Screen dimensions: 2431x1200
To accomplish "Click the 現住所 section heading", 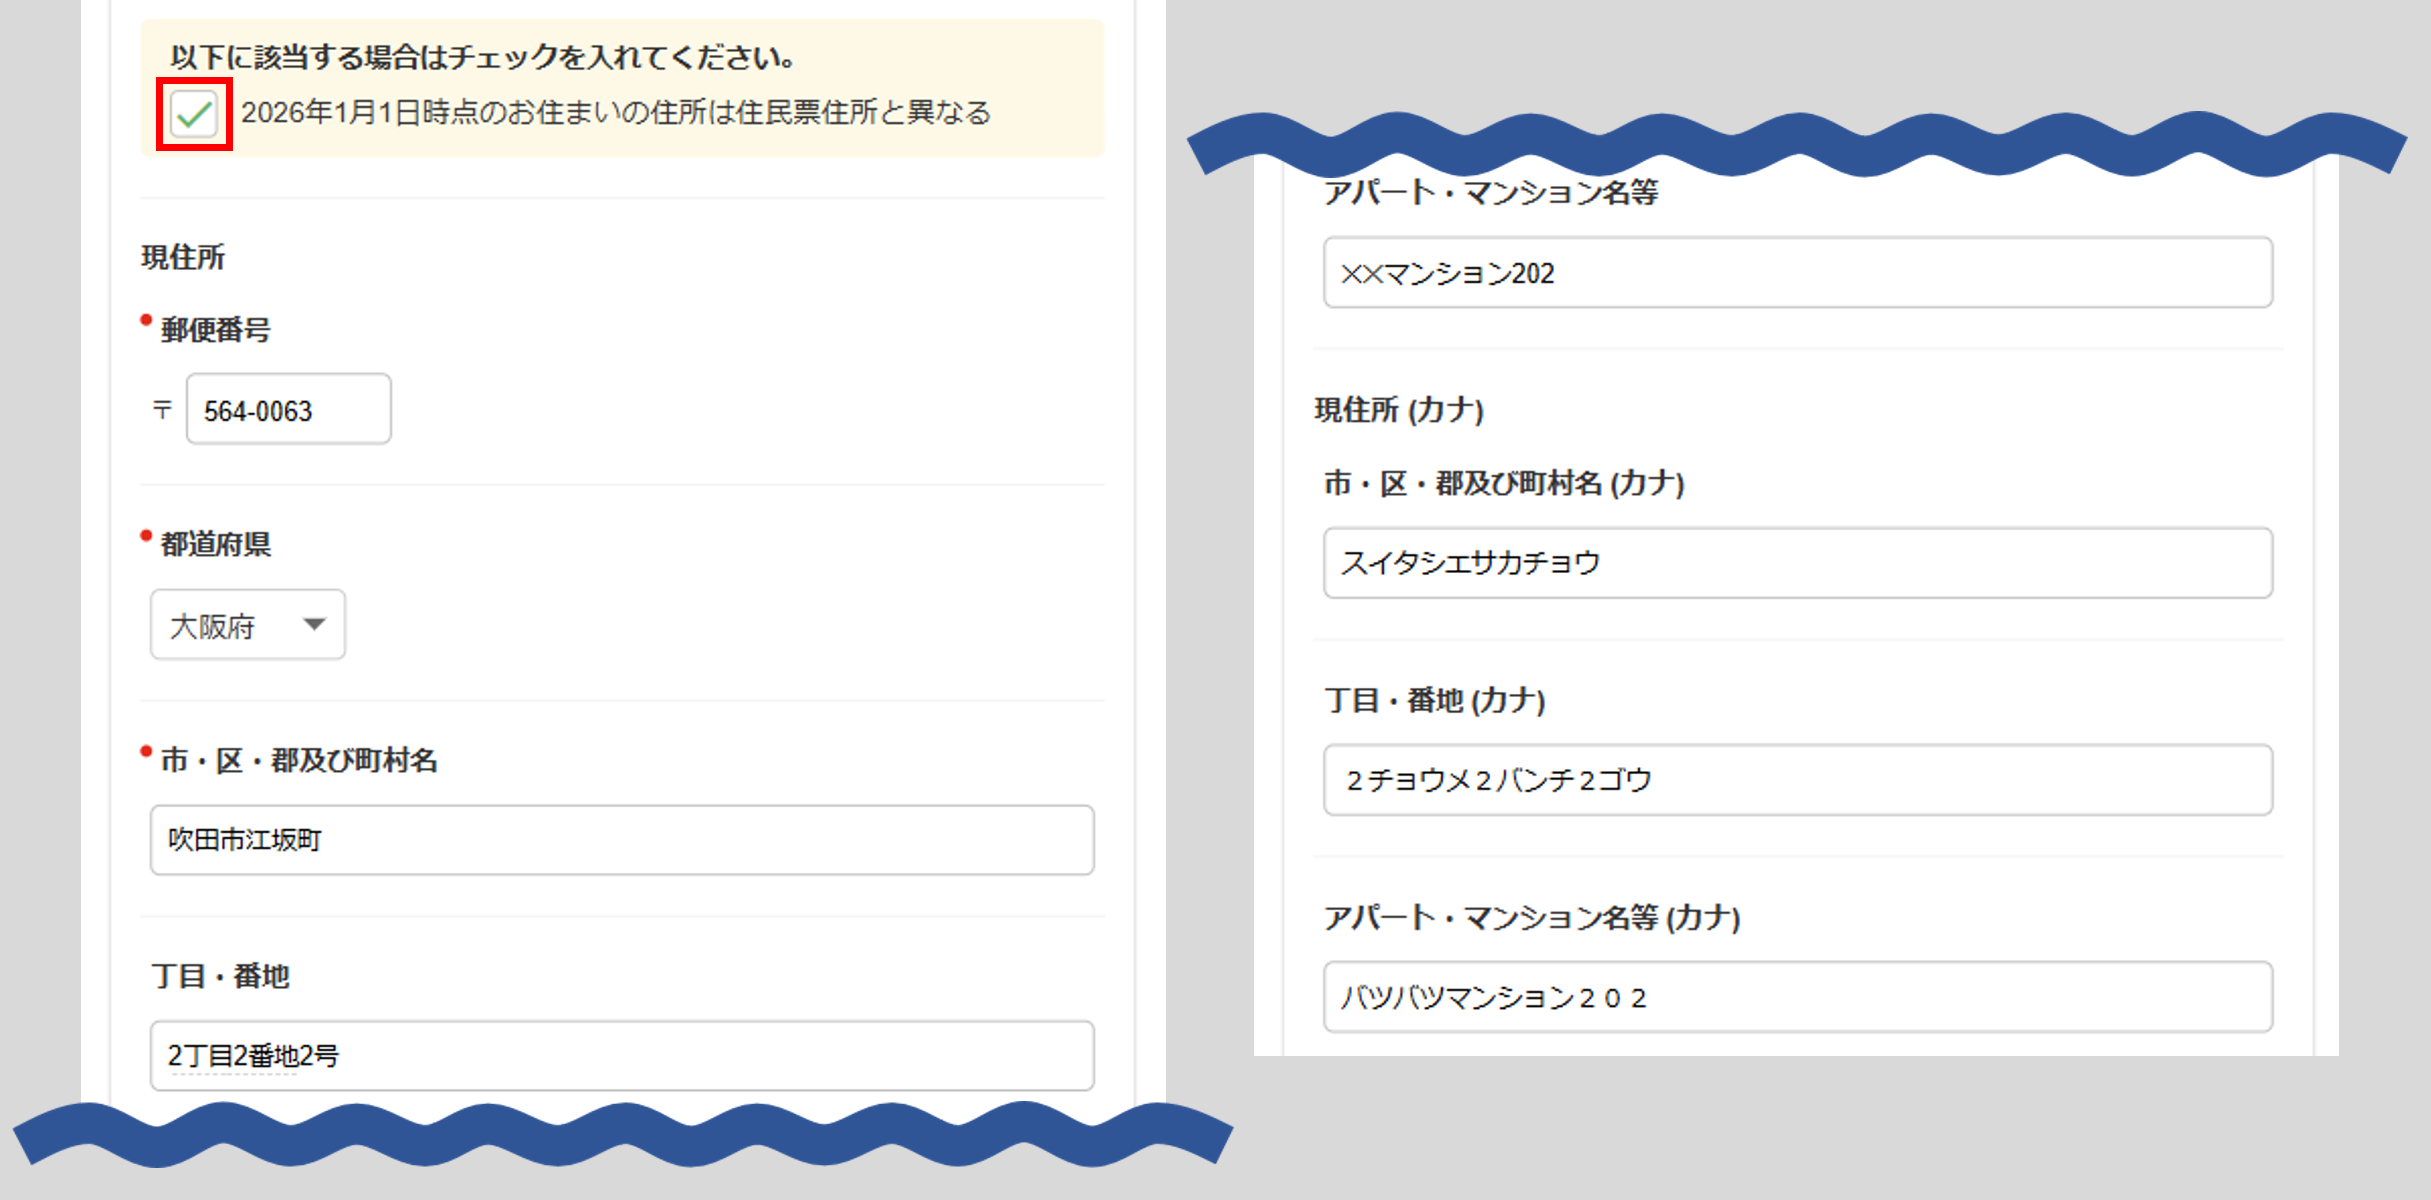I will coord(183,258).
